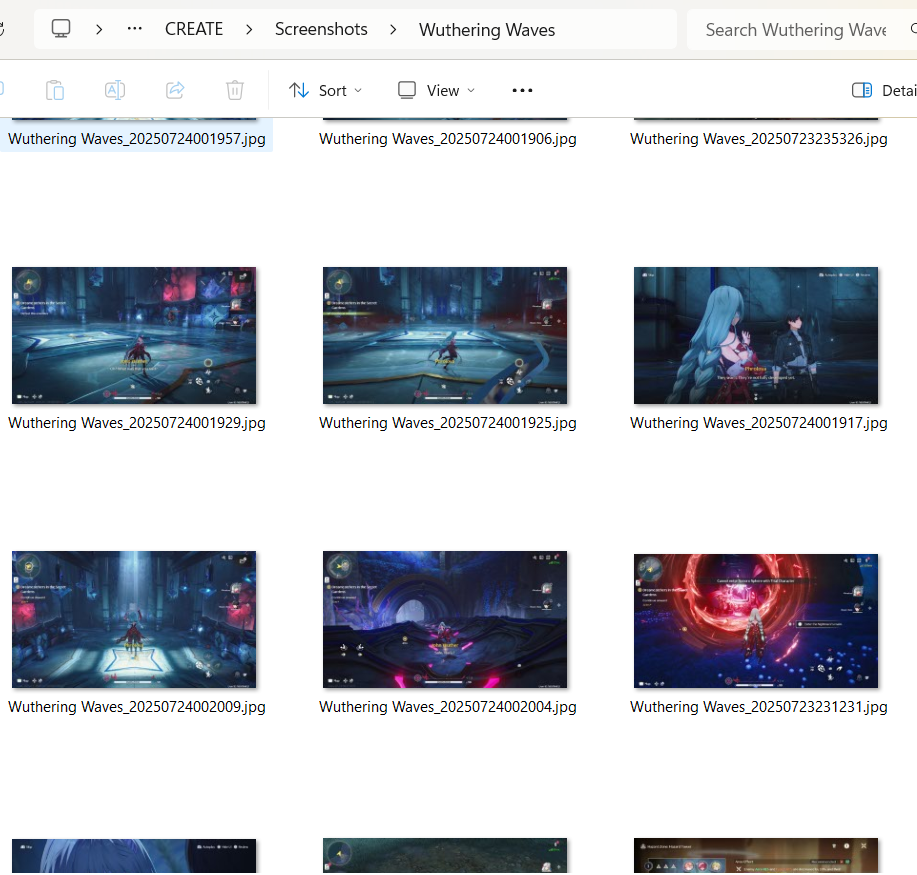The width and height of the screenshot is (917, 875).
Task: Open the See more toolbar options
Action: 522,90
